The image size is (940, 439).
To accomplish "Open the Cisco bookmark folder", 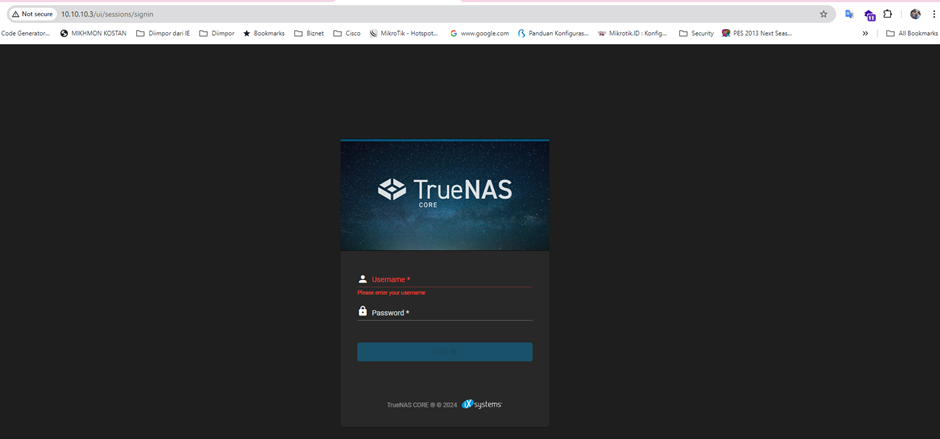I will [x=347, y=33].
